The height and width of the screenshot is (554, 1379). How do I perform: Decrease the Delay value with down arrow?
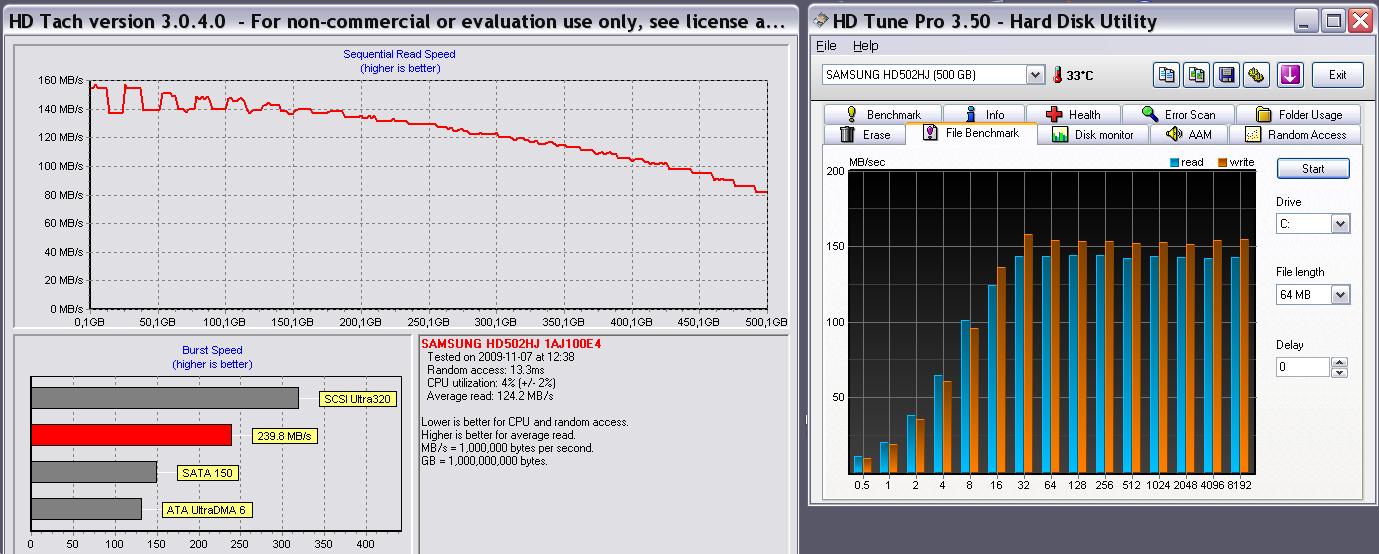click(1340, 372)
